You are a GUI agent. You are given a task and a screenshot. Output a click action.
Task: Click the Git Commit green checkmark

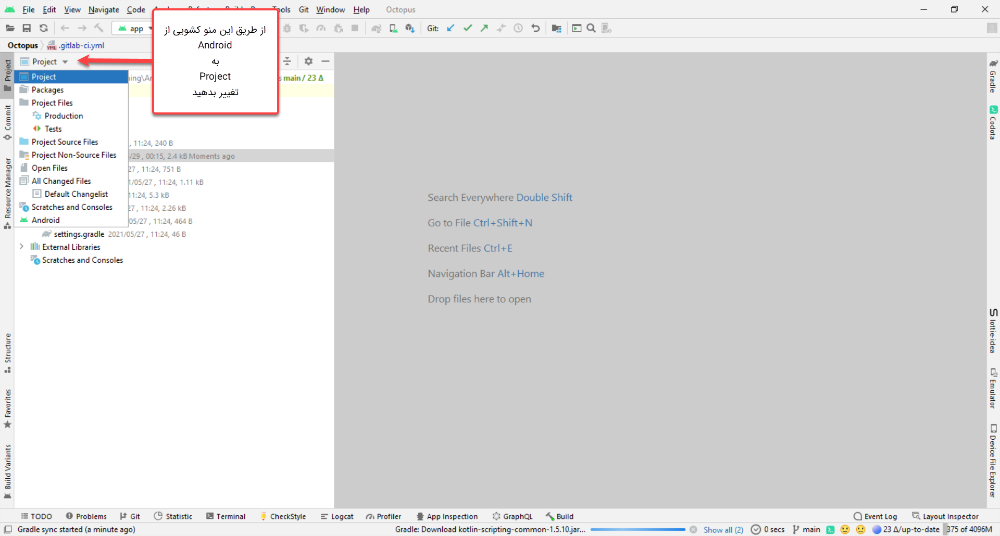click(x=467, y=28)
